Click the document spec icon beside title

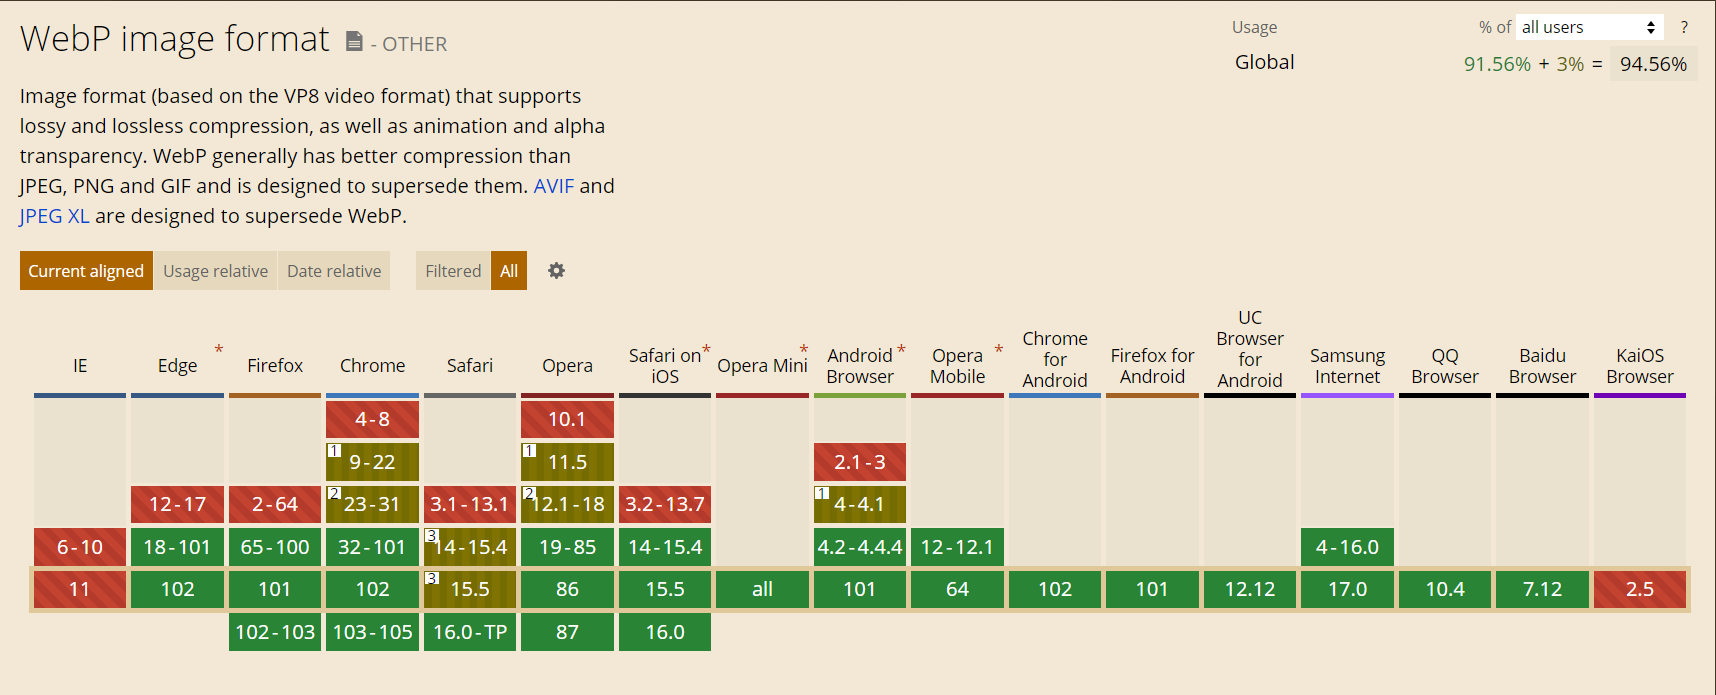tap(354, 41)
